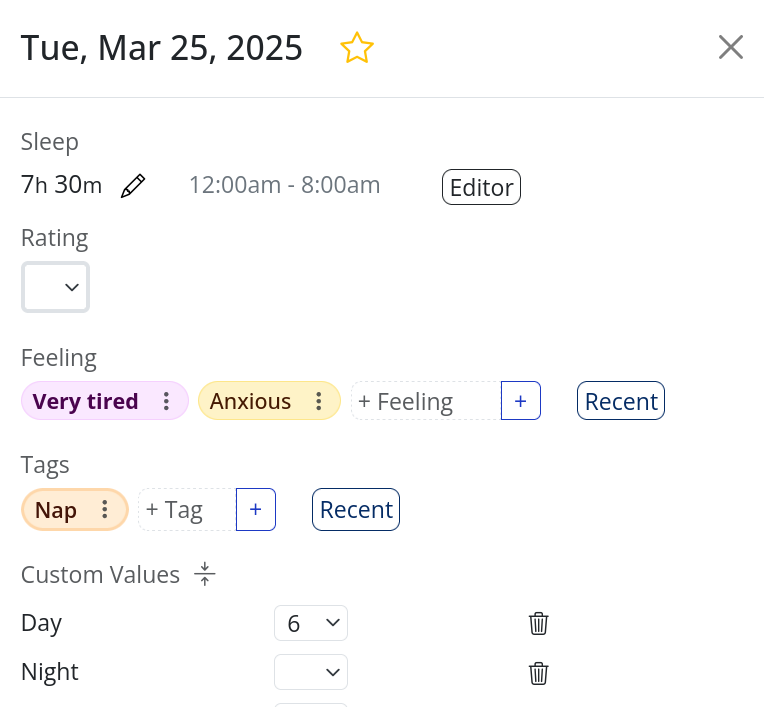Open options menu for Anxious feeling
Image resolution: width=764 pixels, height=707 pixels.
[x=319, y=401]
